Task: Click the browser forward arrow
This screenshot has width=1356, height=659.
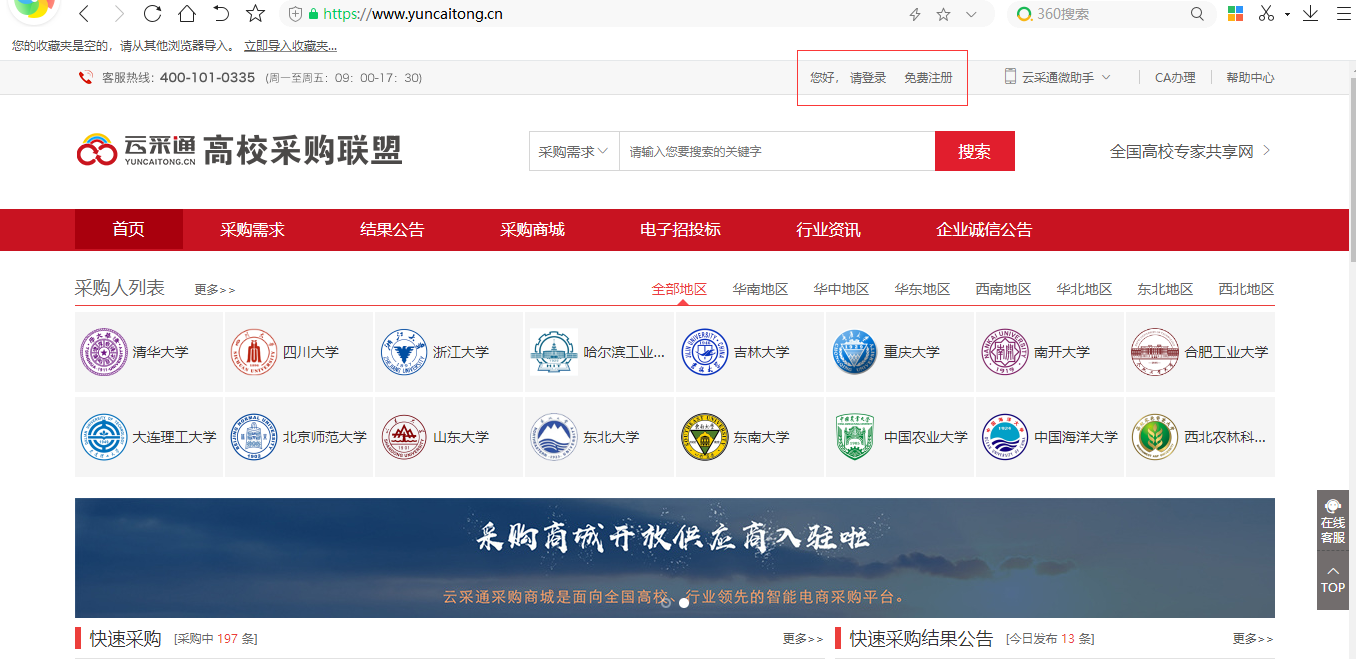Action: click(x=119, y=14)
